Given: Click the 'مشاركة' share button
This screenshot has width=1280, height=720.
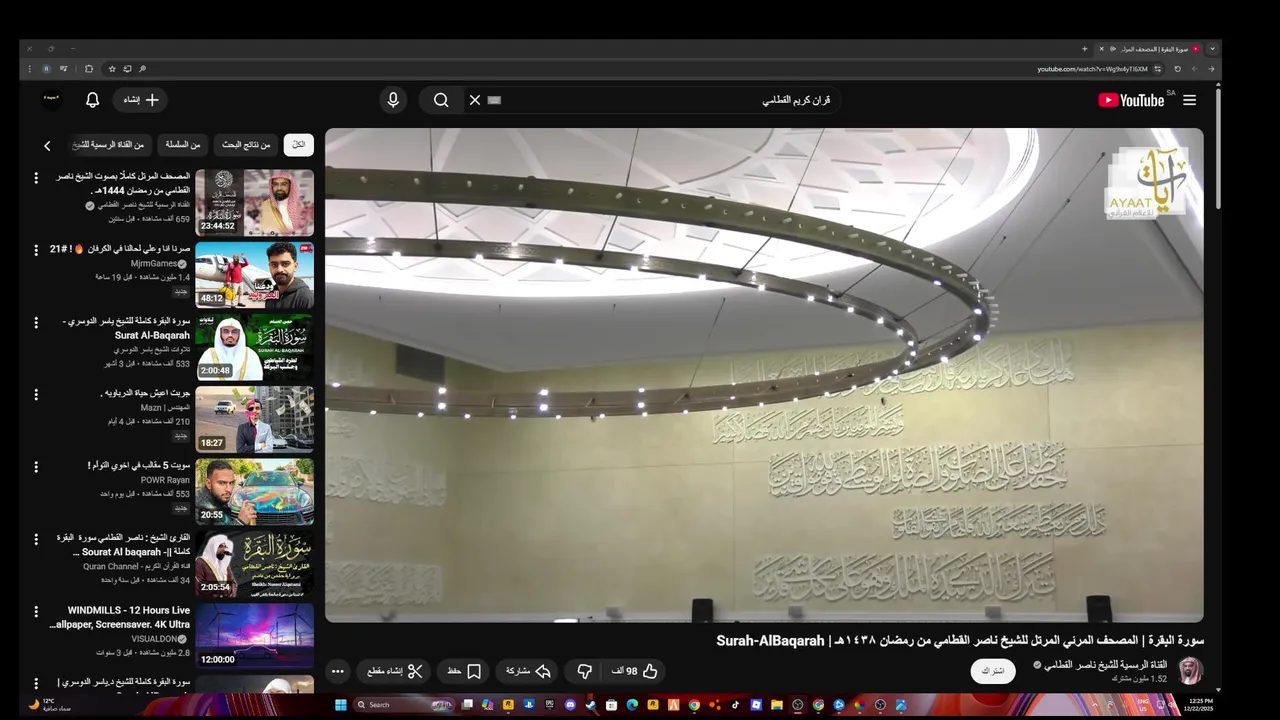Looking at the screenshot, I should pyautogui.click(x=529, y=671).
